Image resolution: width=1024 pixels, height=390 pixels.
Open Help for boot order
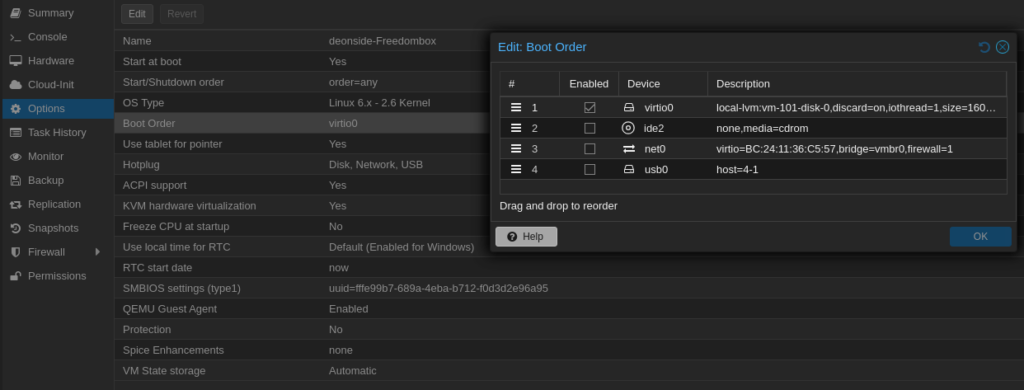tap(526, 236)
